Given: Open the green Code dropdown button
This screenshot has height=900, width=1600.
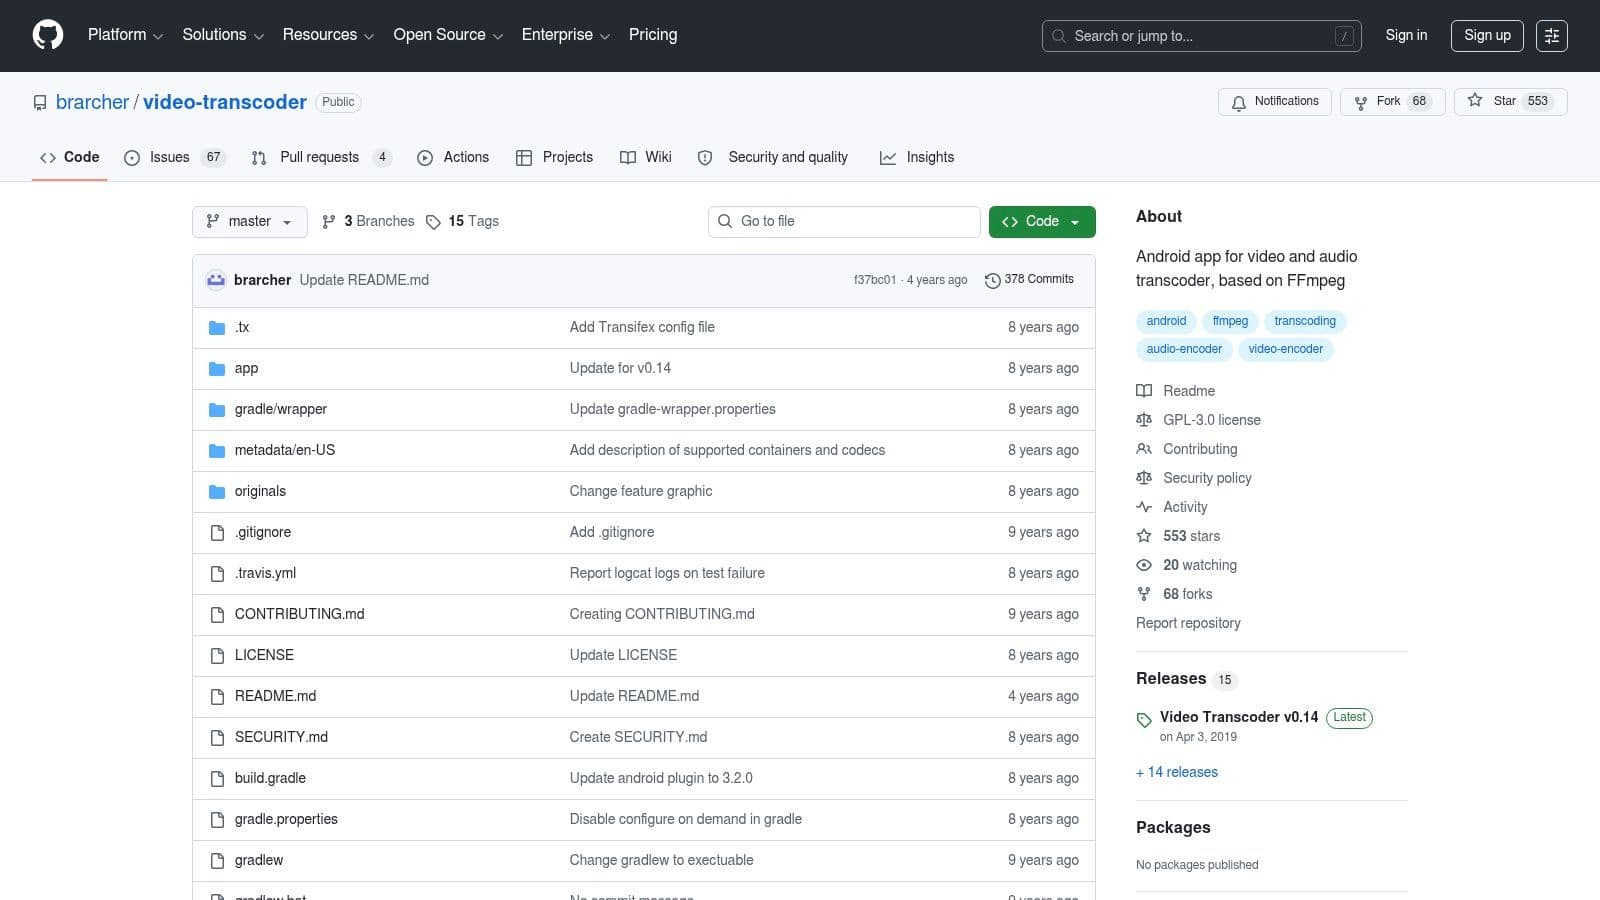Looking at the screenshot, I should [x=1042, y=222].
